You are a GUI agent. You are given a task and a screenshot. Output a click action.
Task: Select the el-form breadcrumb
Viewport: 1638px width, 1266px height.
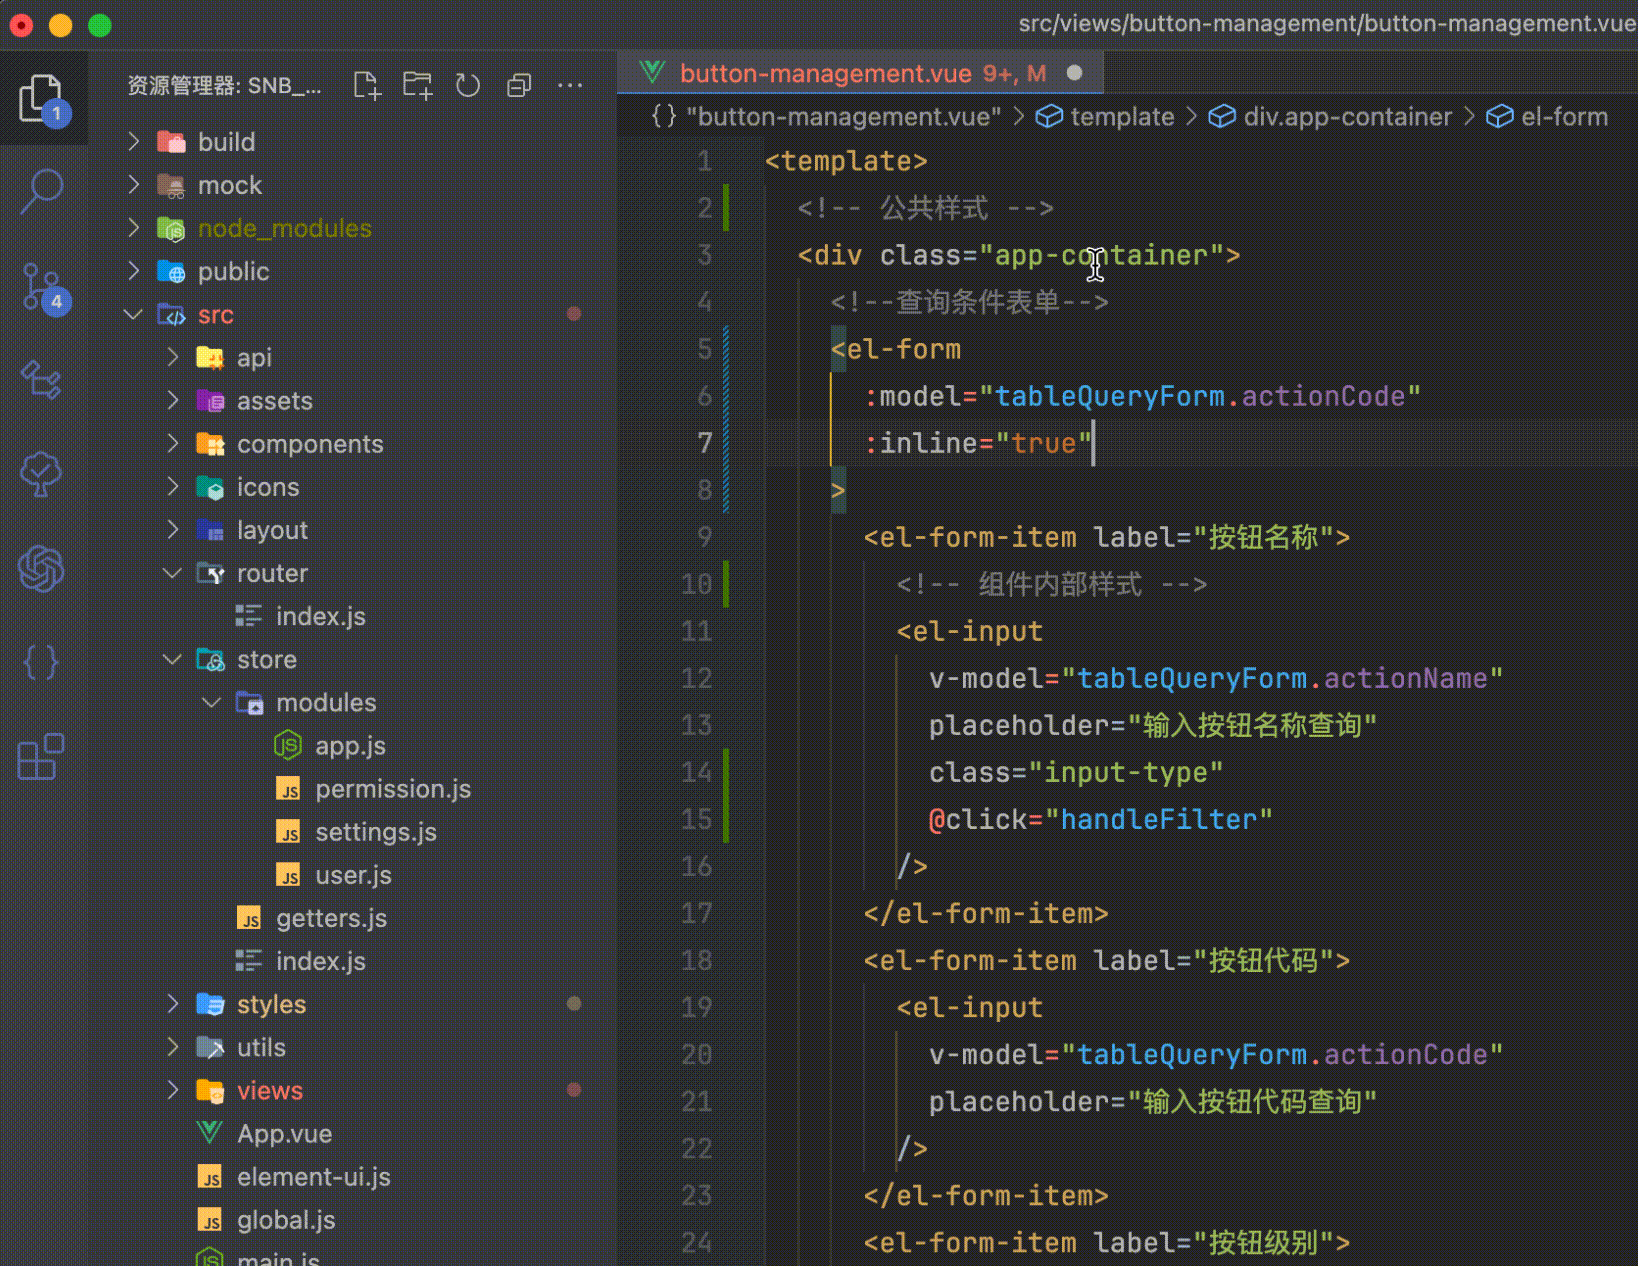point(1564,117)
